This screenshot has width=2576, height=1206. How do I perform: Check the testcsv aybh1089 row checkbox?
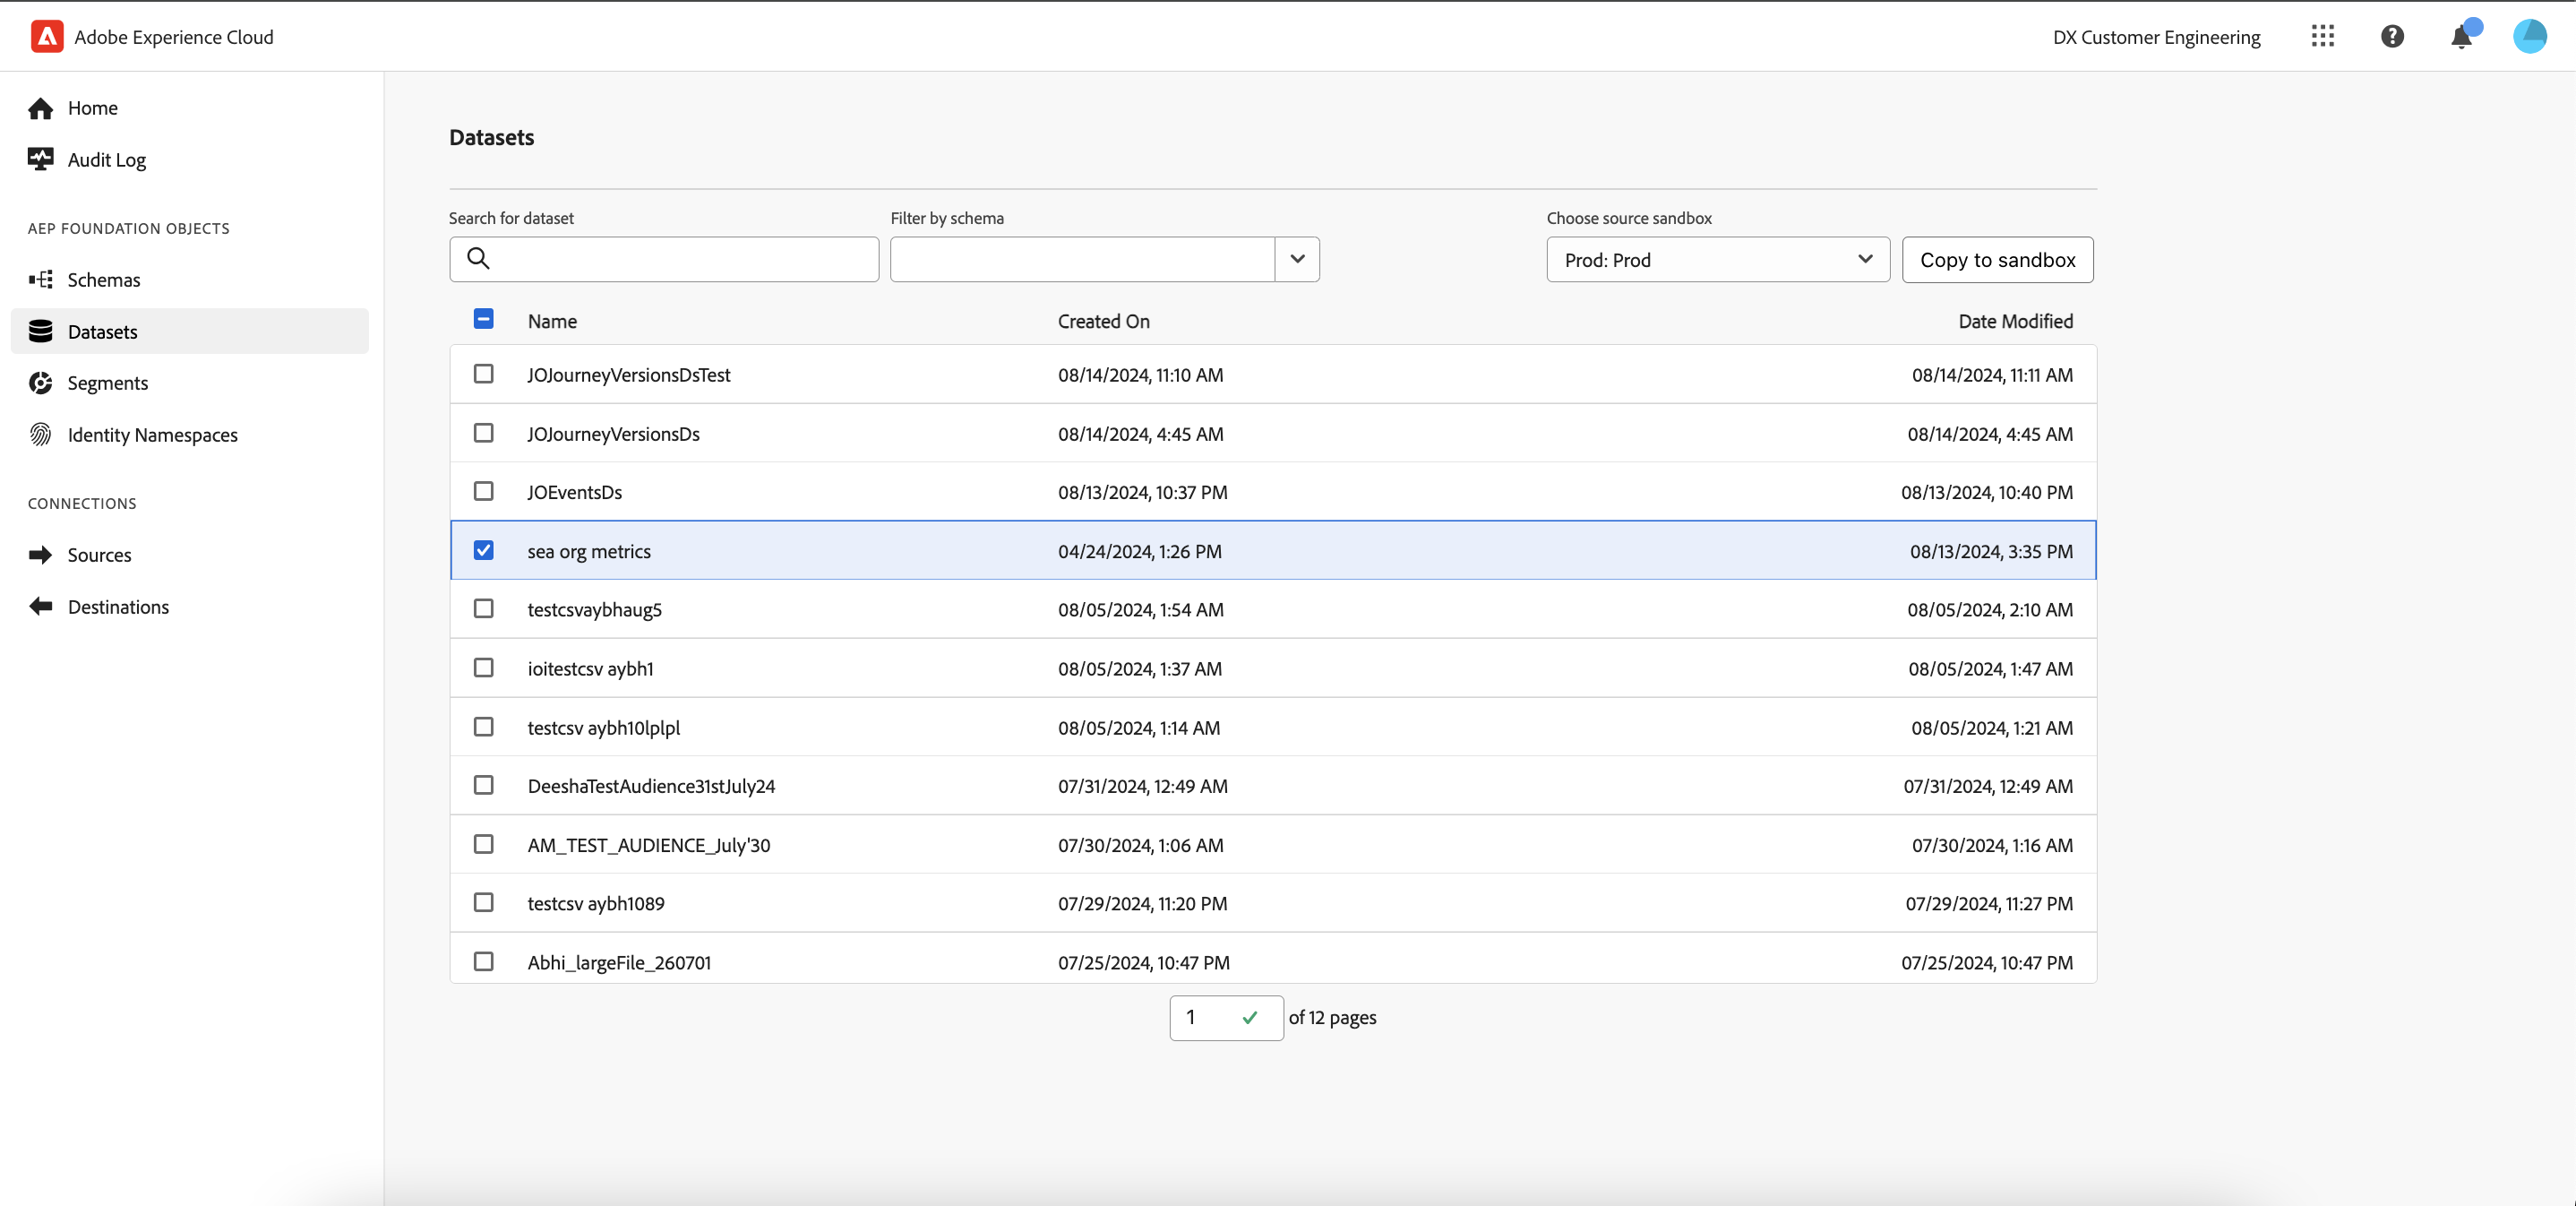(483, 903)
